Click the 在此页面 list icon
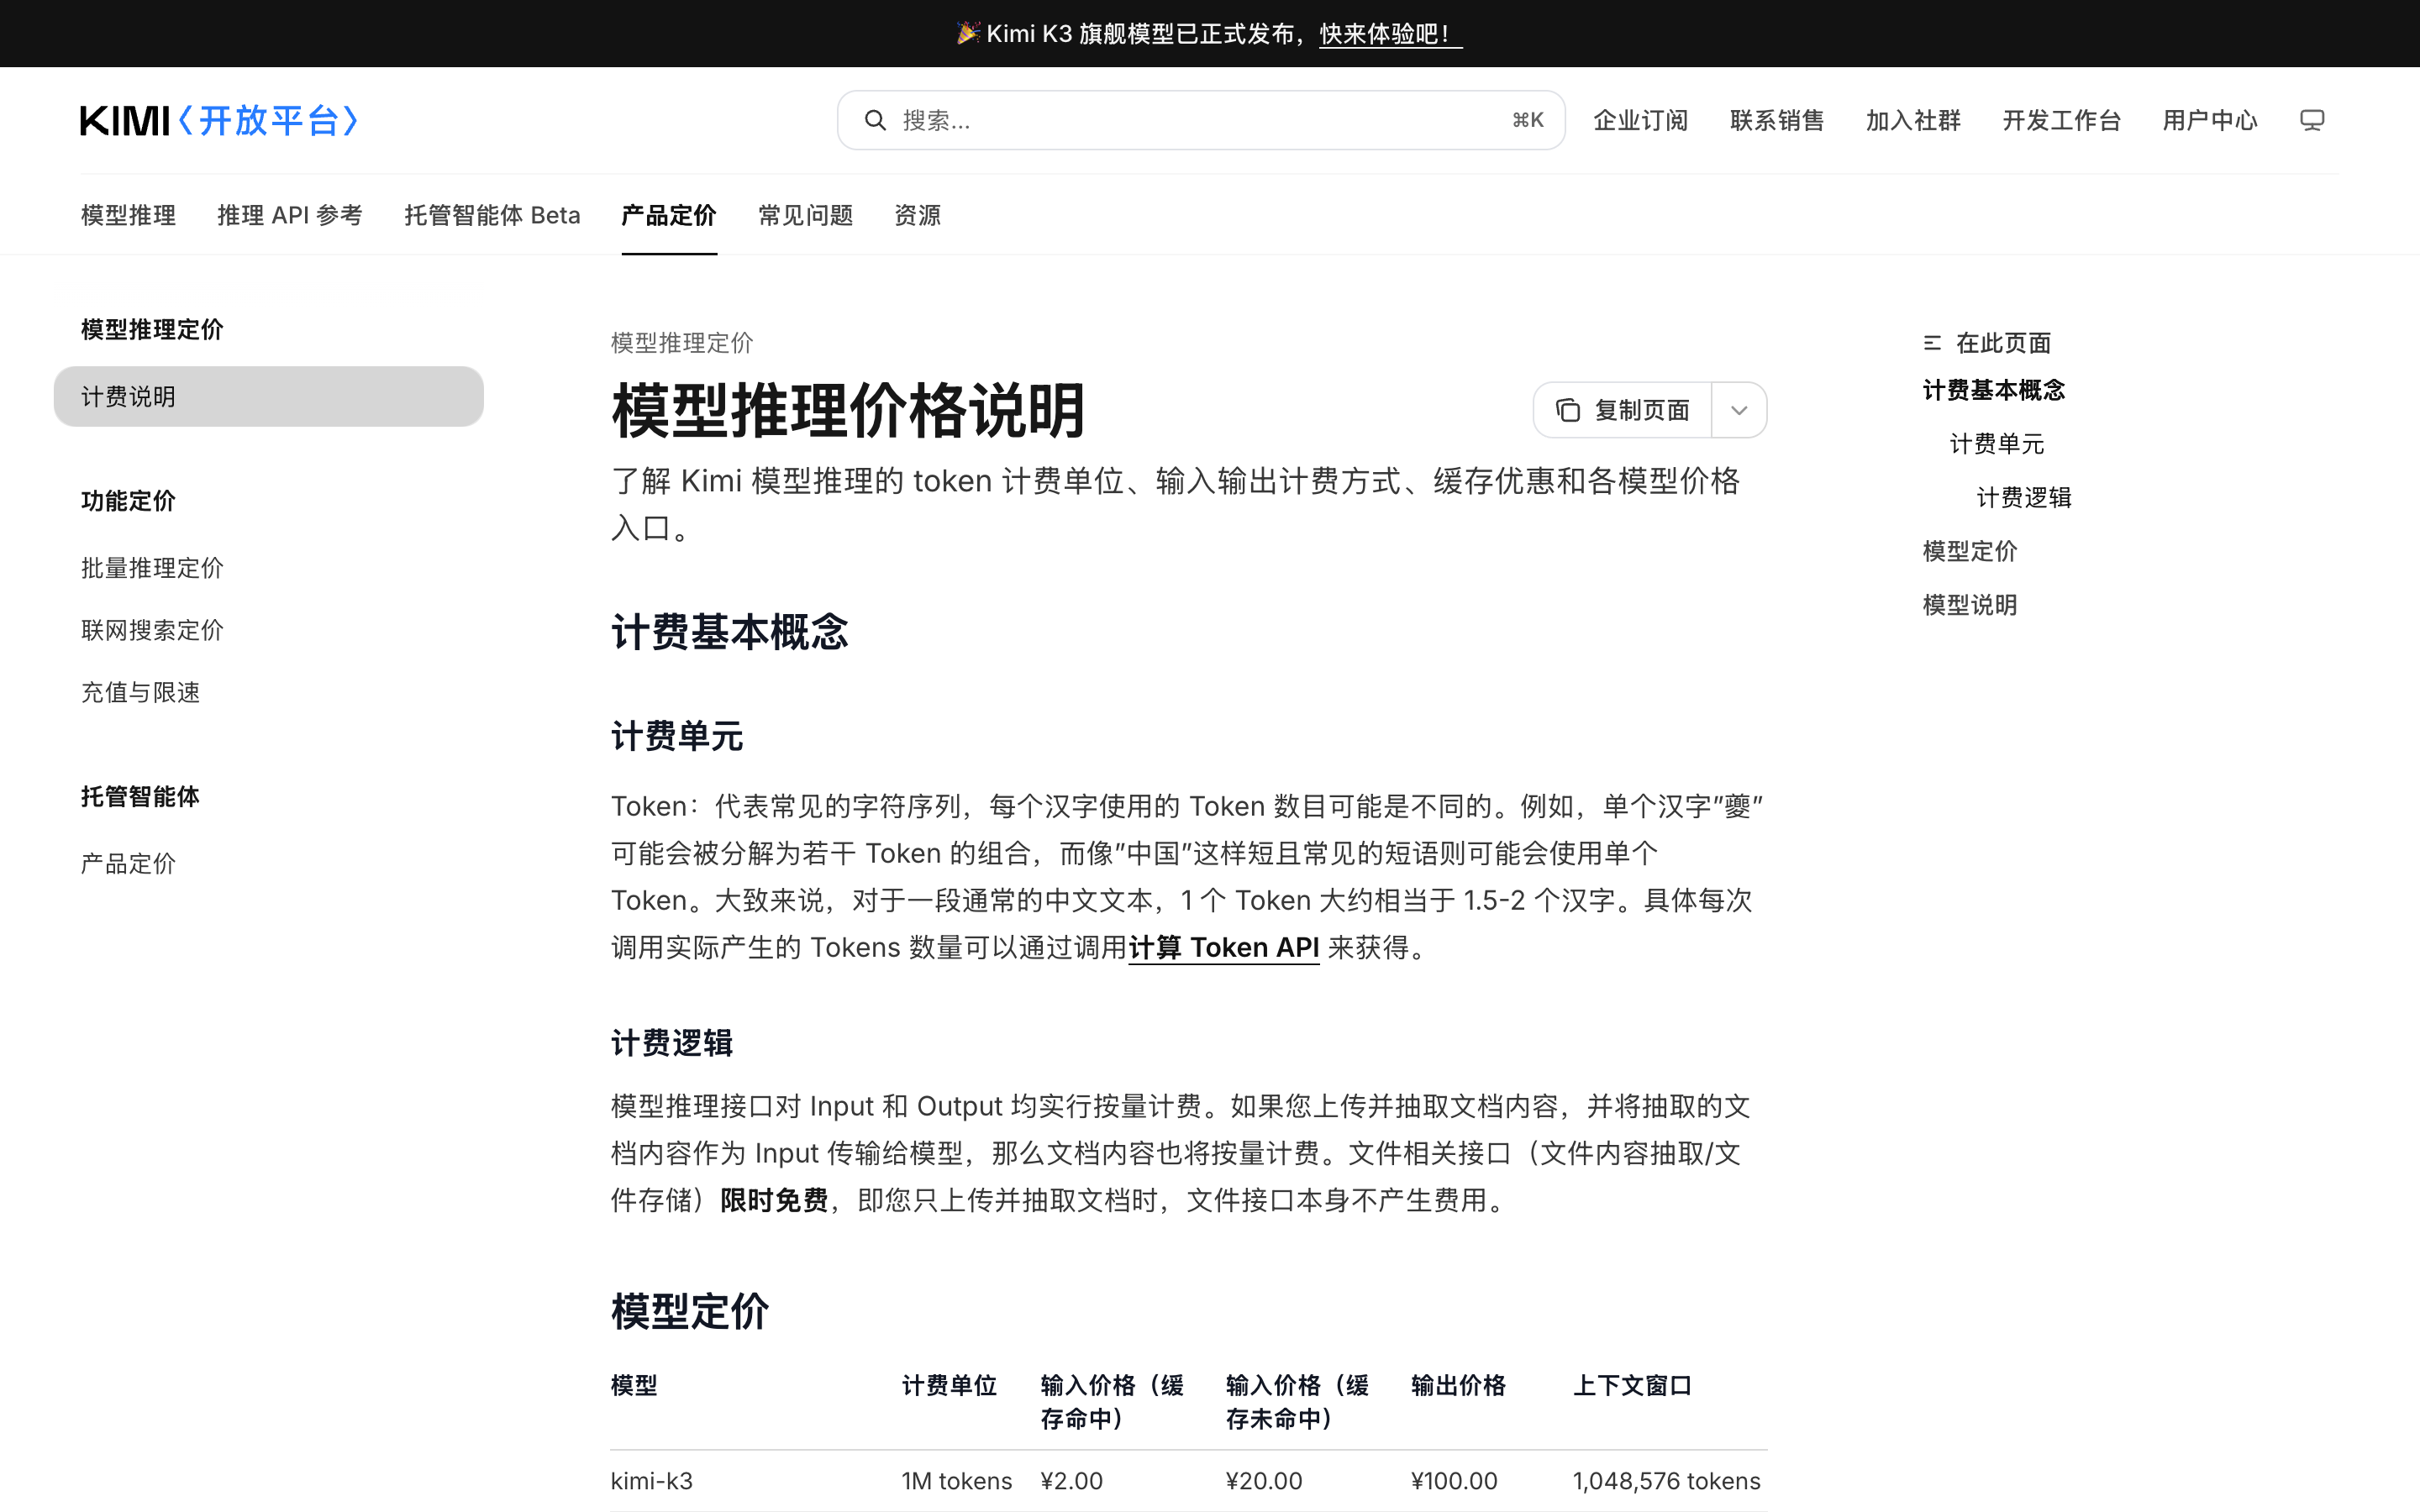The width and height of the screenshot is (2420, 1512). coord(1932,343)
